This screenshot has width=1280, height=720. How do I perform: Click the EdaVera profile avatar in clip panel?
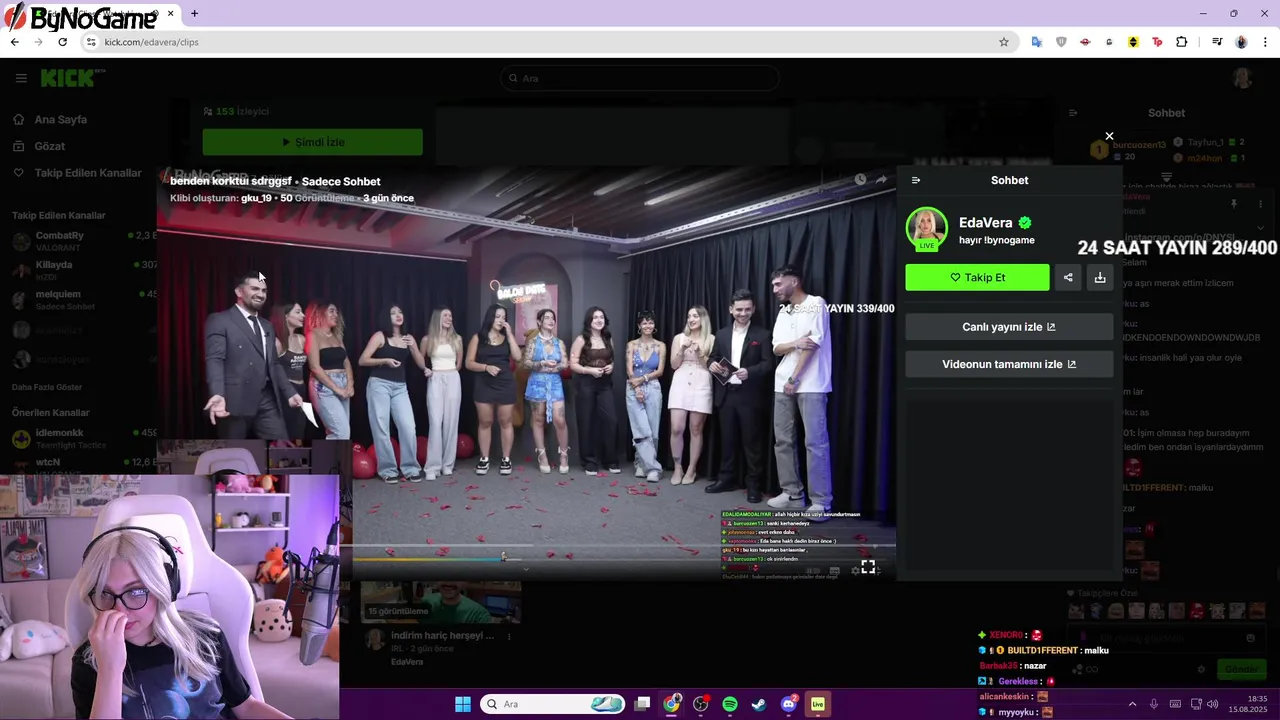point(926,228)
